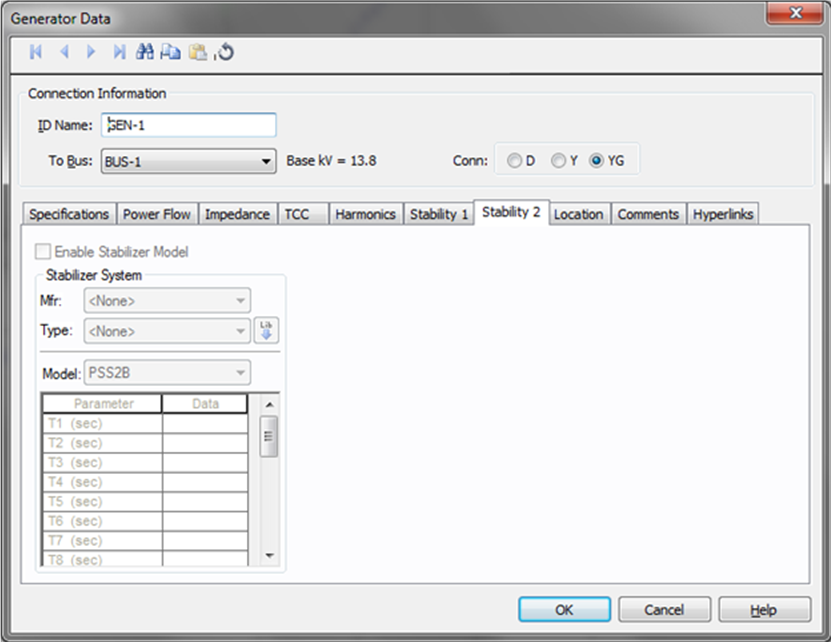
Task: Click next record arrow icon
Action: tap(91, 52)
